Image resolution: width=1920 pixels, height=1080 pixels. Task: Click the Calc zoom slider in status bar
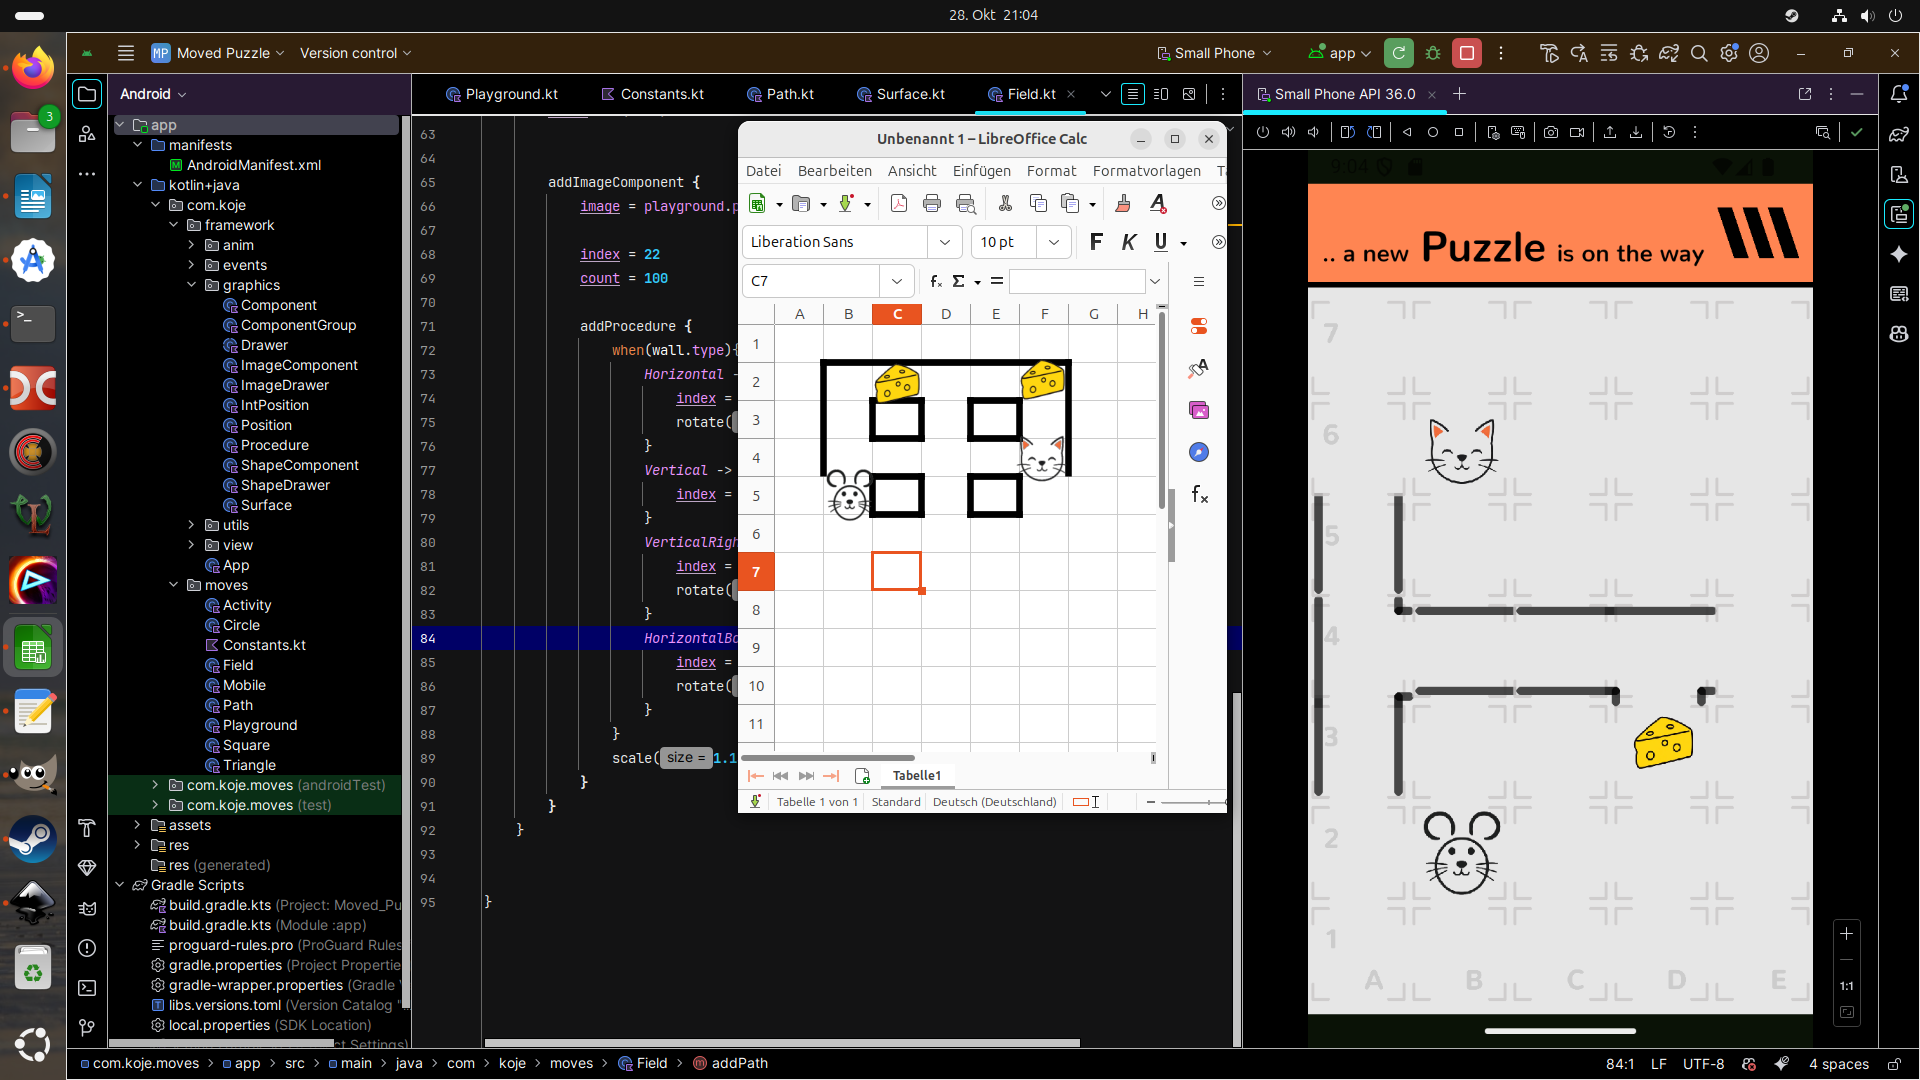click(x=1190, y=802)
